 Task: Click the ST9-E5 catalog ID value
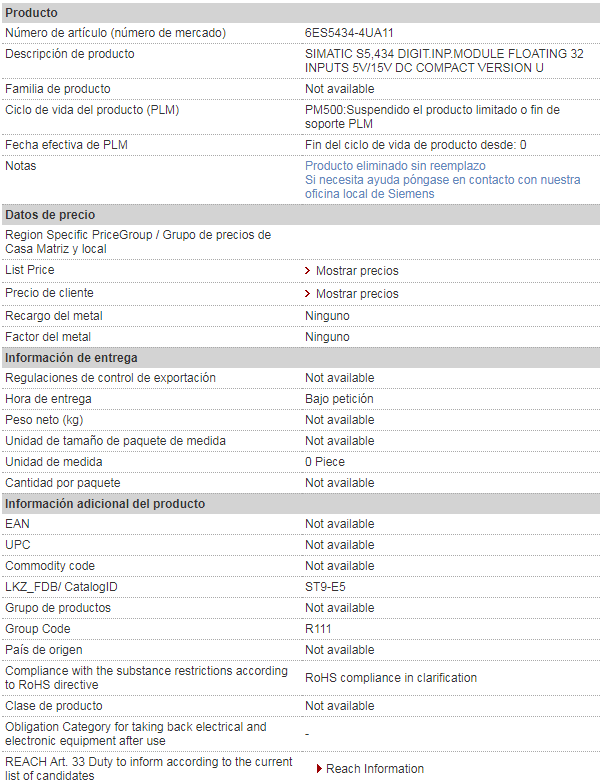(325, 586)
